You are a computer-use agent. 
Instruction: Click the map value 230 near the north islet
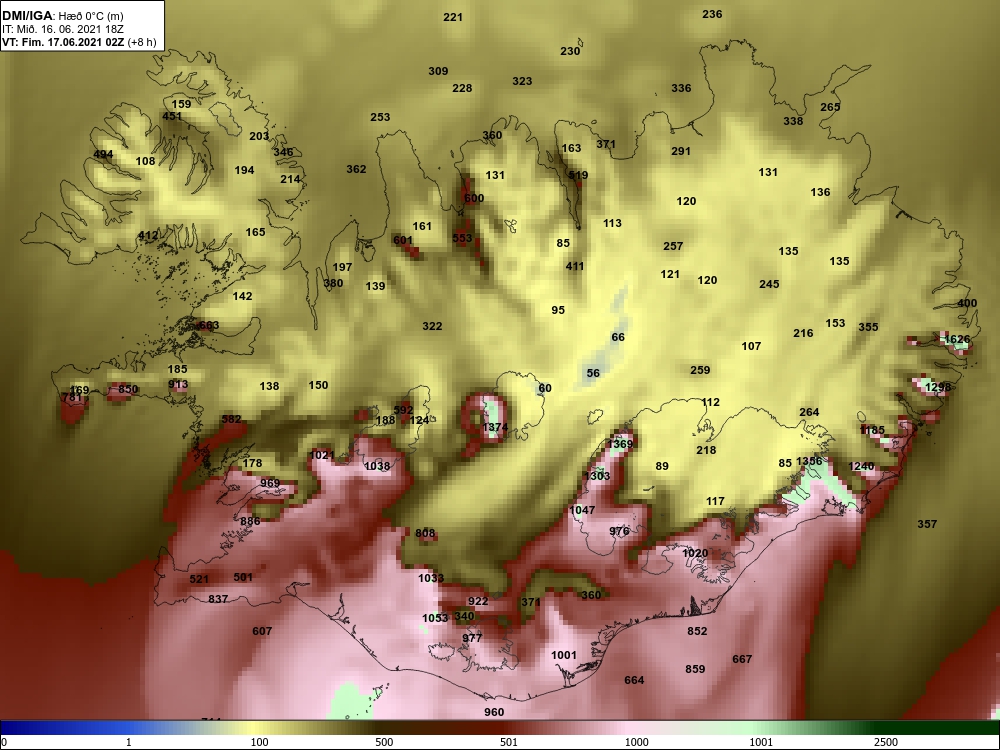pyautogui.click(x=570, y=51)
